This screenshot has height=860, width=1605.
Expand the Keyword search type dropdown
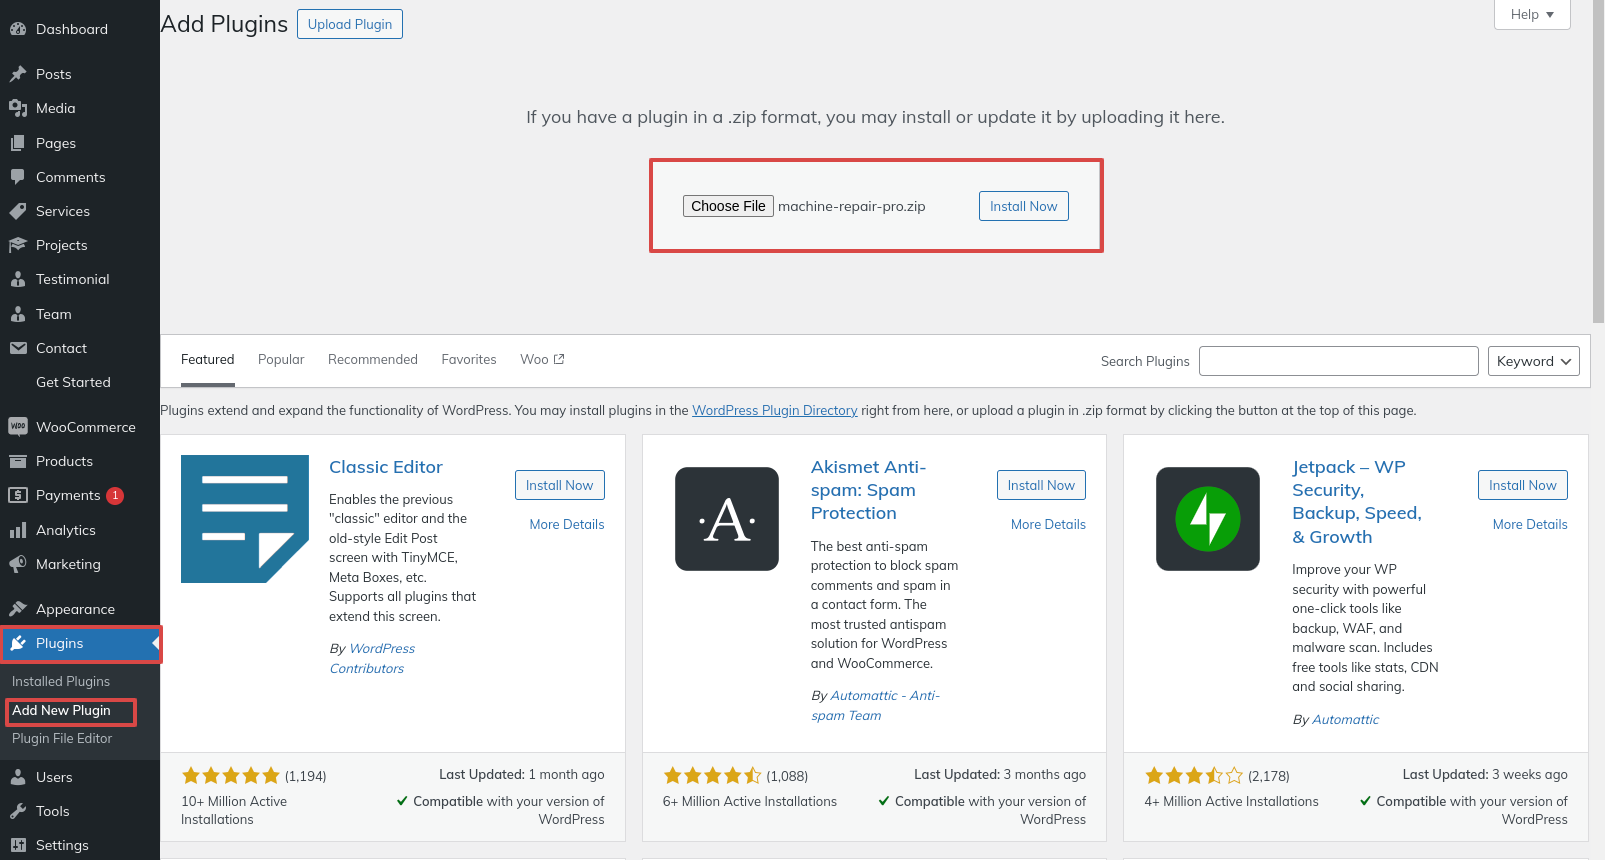tap(1534, 361)
